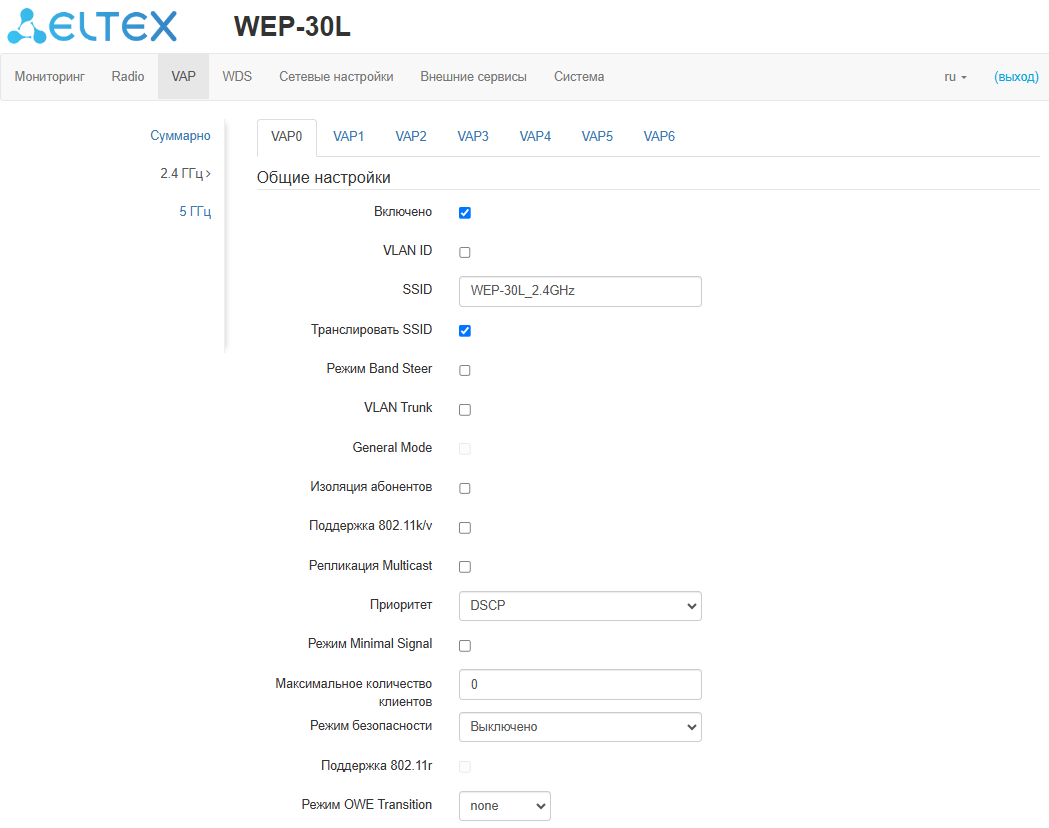Click the SSID text field
1049x828 pixels.
(x=580, y=291)
